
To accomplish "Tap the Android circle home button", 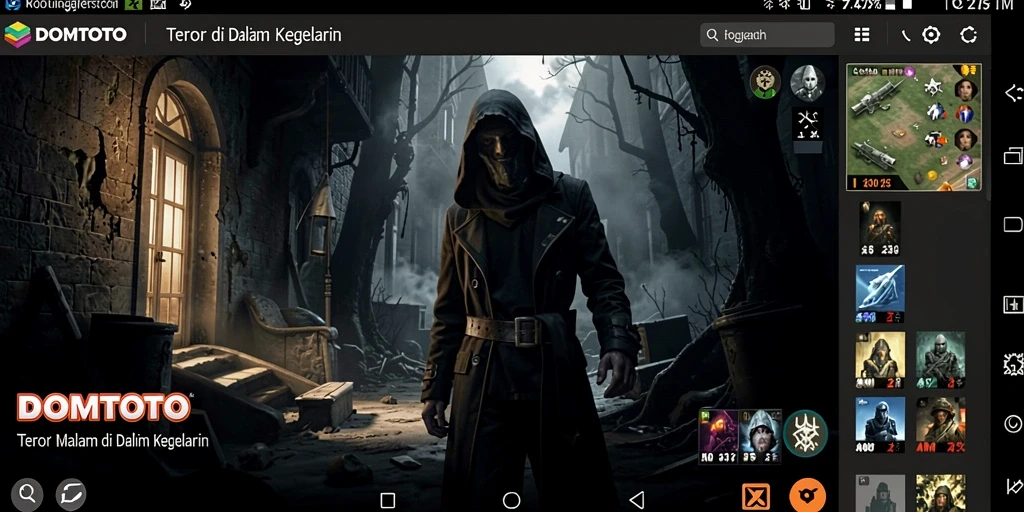I will pyautogui.click(x=511, y=500).
